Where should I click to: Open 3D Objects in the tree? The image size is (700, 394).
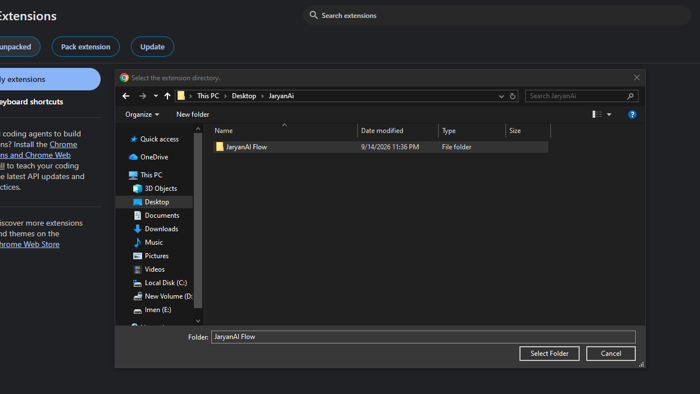[155, 188]
